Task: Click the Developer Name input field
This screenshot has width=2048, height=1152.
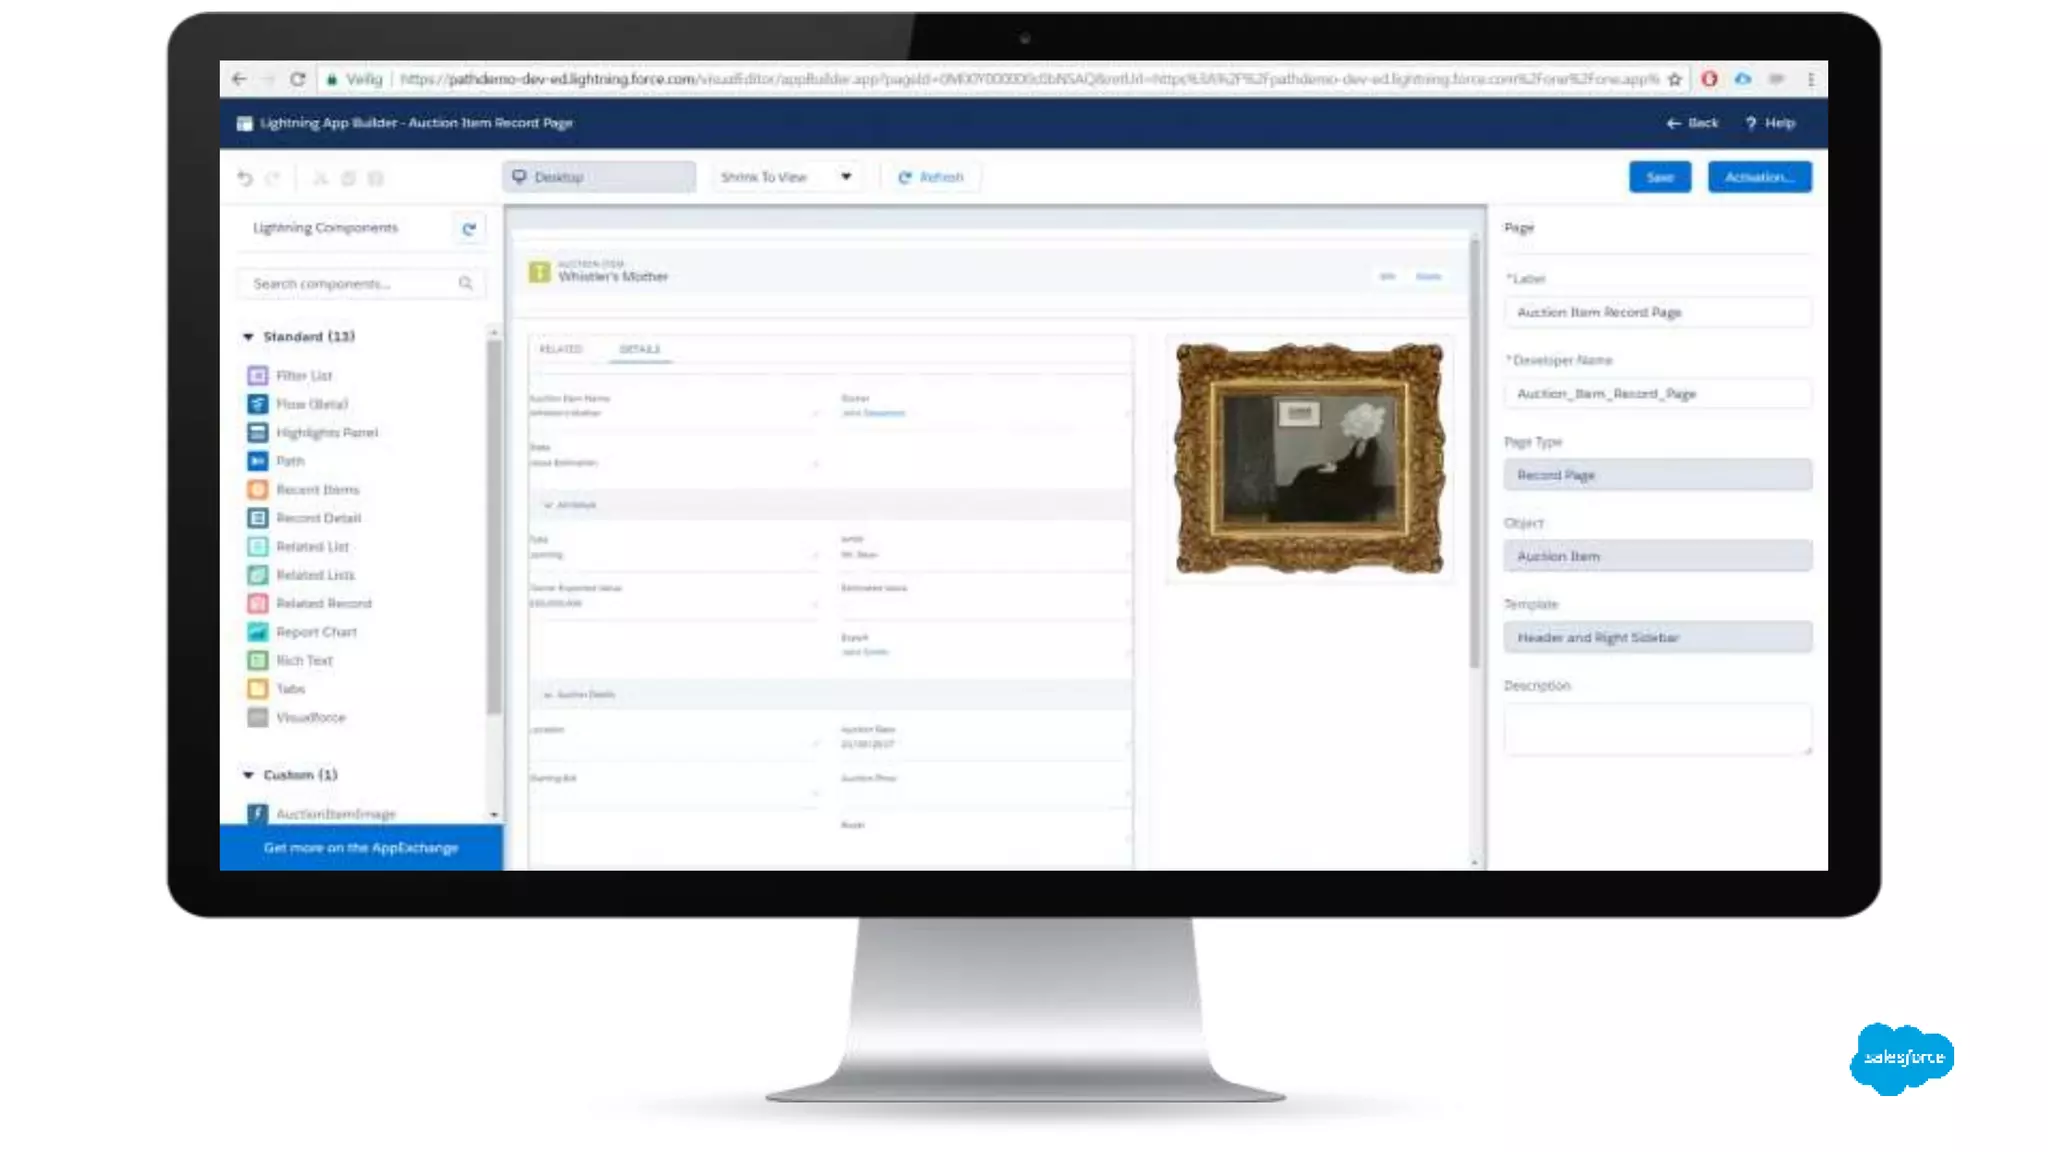Action: tap(1657, 394)
